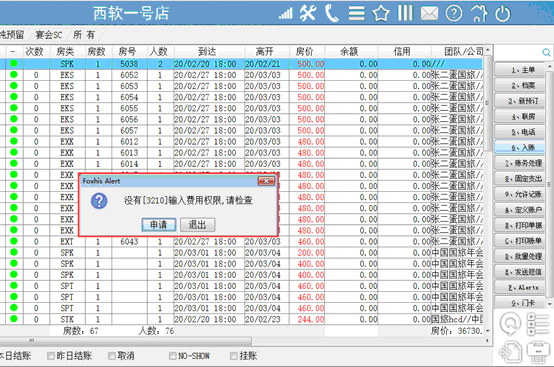
Task: Click the 8、固定支出 sidebar button
Action: pos(520,179)
